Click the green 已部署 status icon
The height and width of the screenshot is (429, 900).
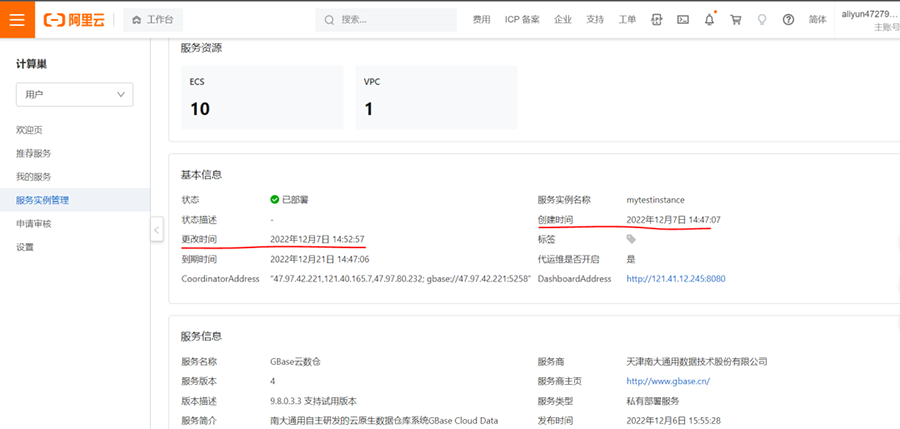click(275, 200)
